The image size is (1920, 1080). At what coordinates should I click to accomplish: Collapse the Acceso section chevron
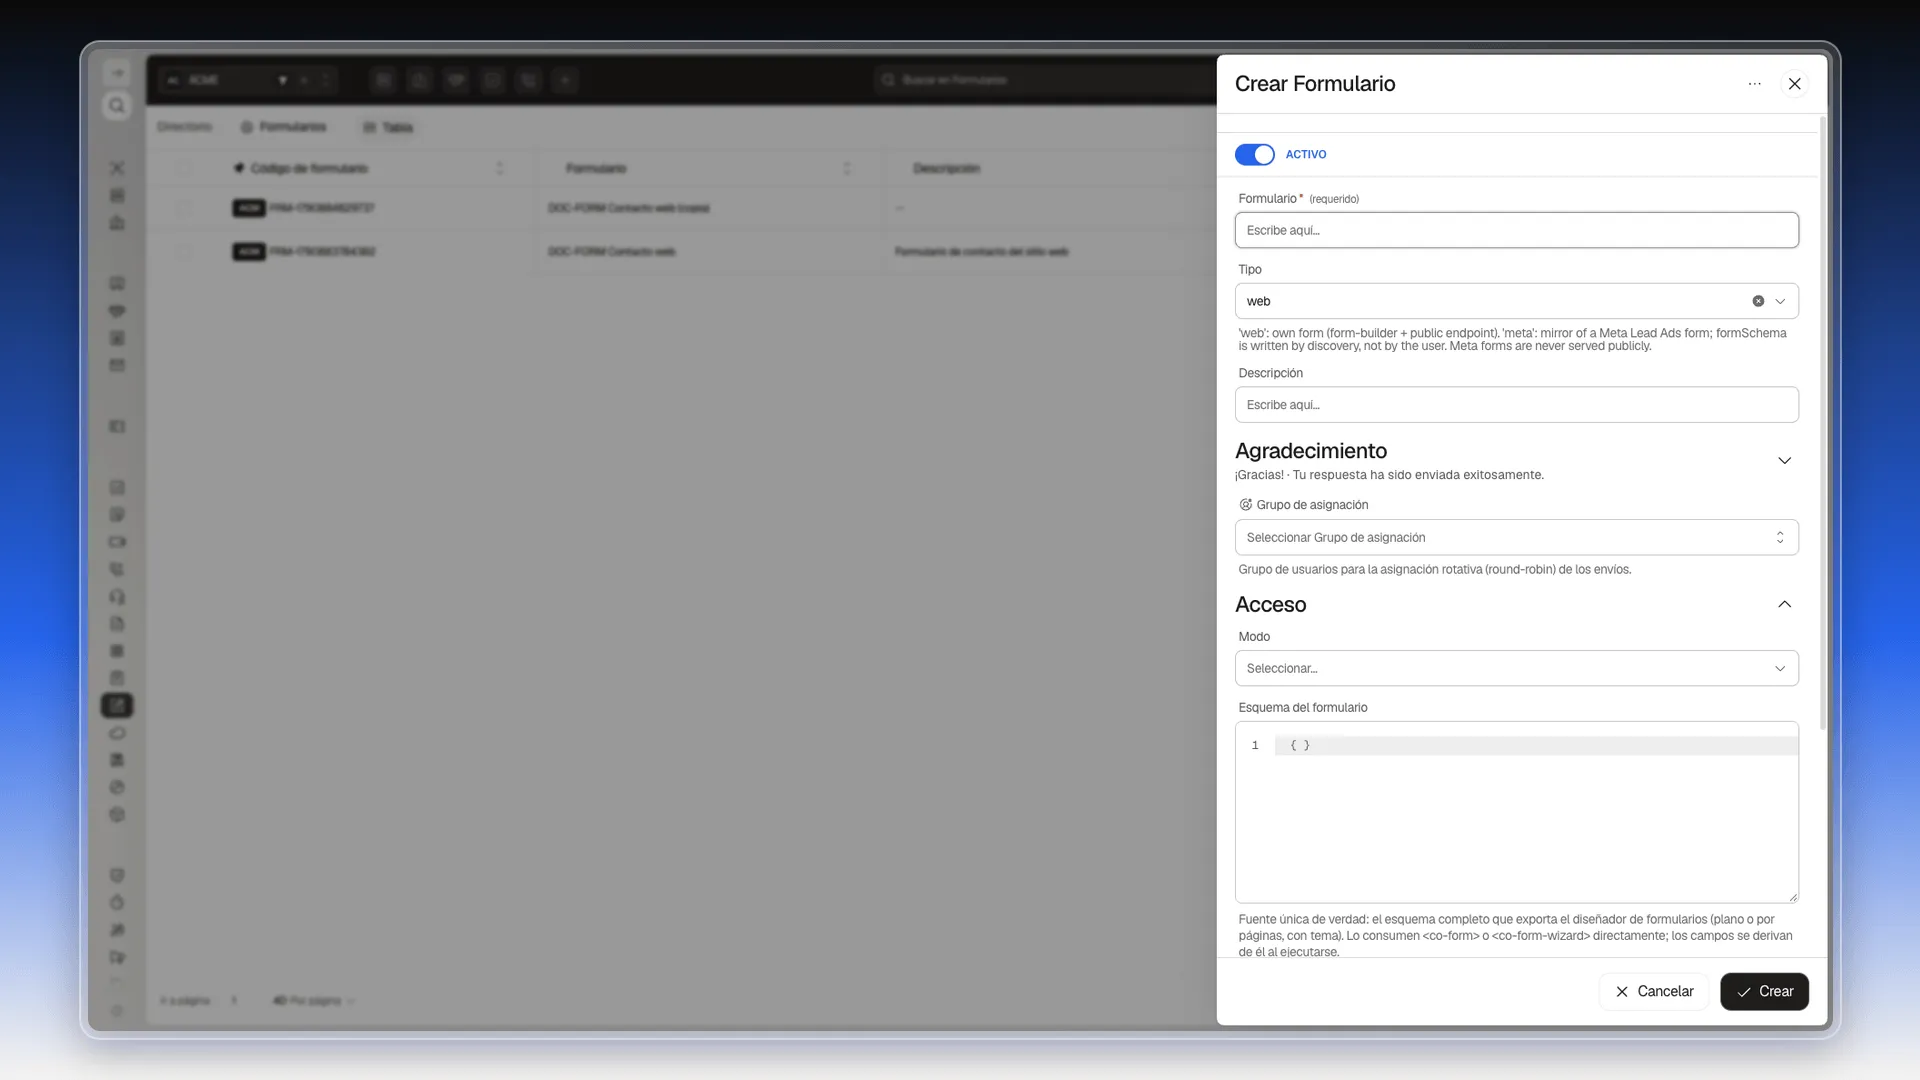tap(1784, 604)
